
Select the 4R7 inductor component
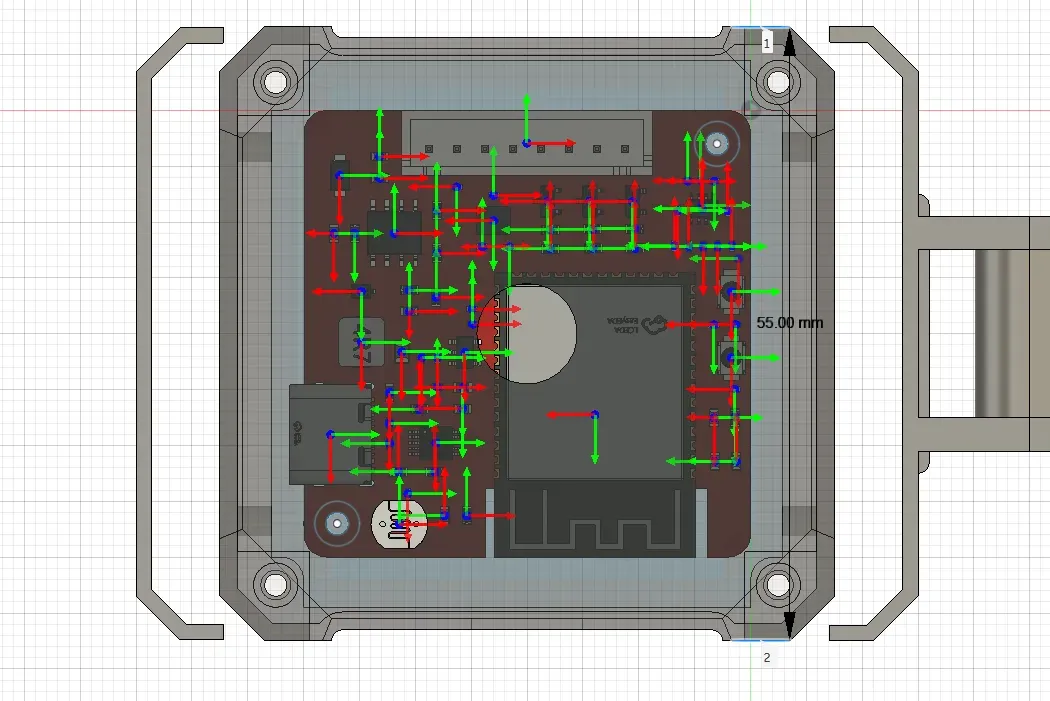(362, 342)
